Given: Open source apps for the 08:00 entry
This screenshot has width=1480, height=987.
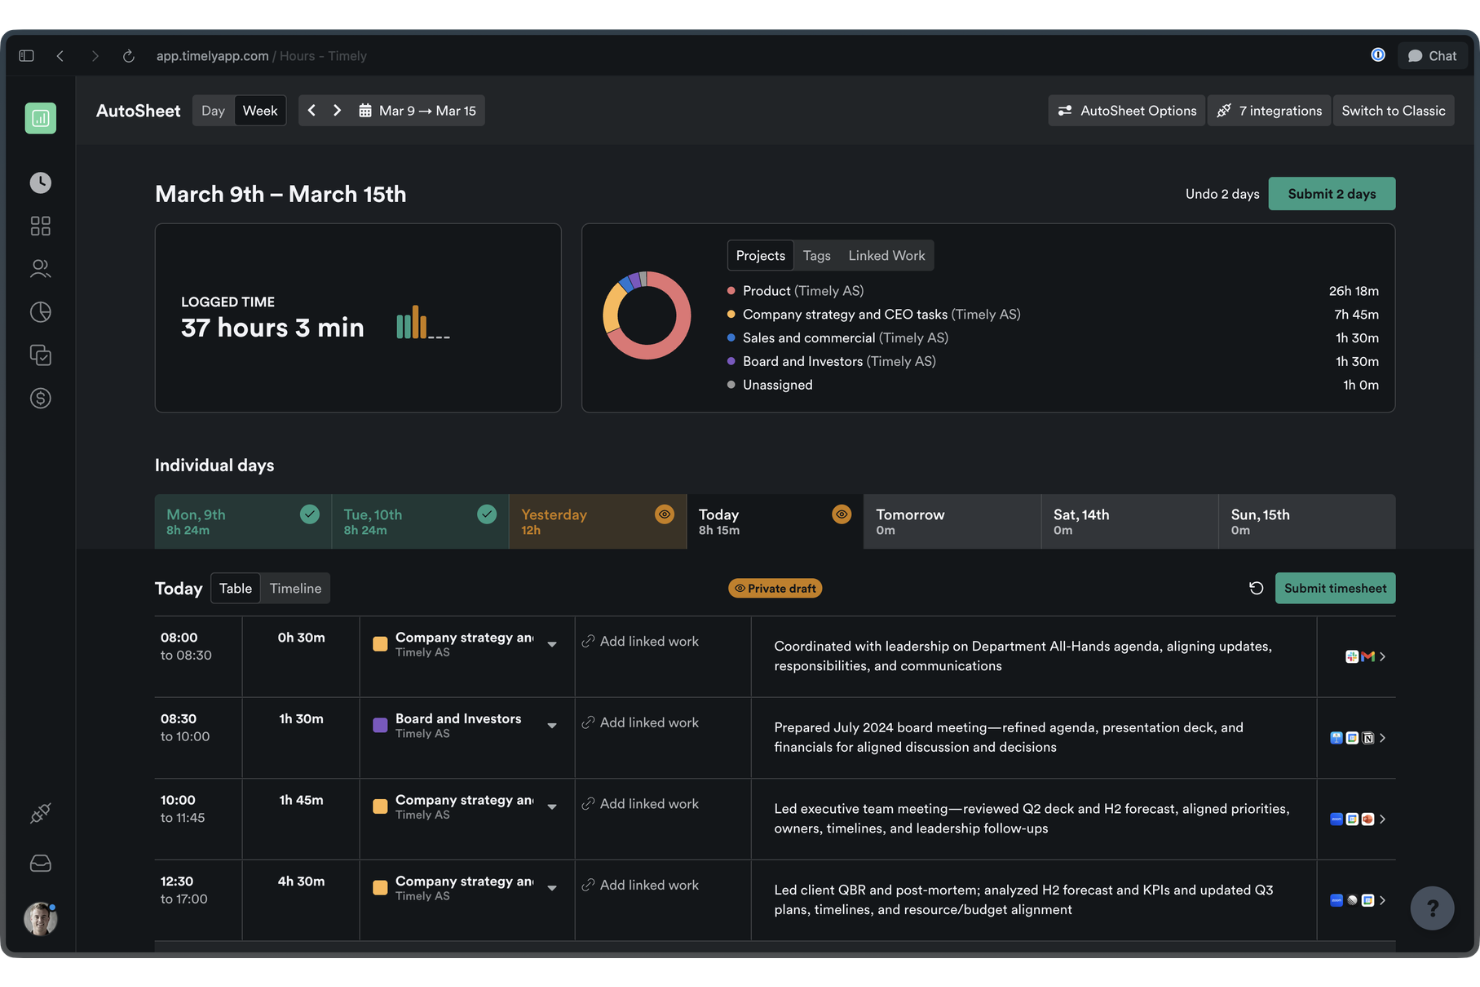Looking at the screenshot, I should (1366, 657).
